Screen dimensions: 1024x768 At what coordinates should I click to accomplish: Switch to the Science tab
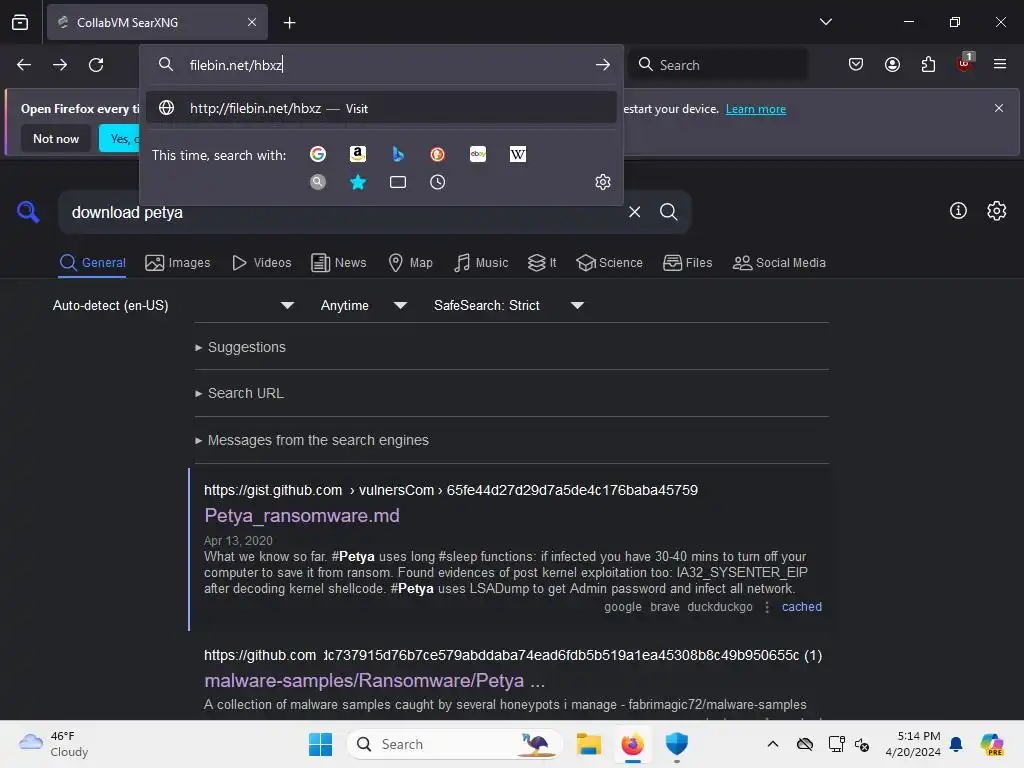point(609,263)
